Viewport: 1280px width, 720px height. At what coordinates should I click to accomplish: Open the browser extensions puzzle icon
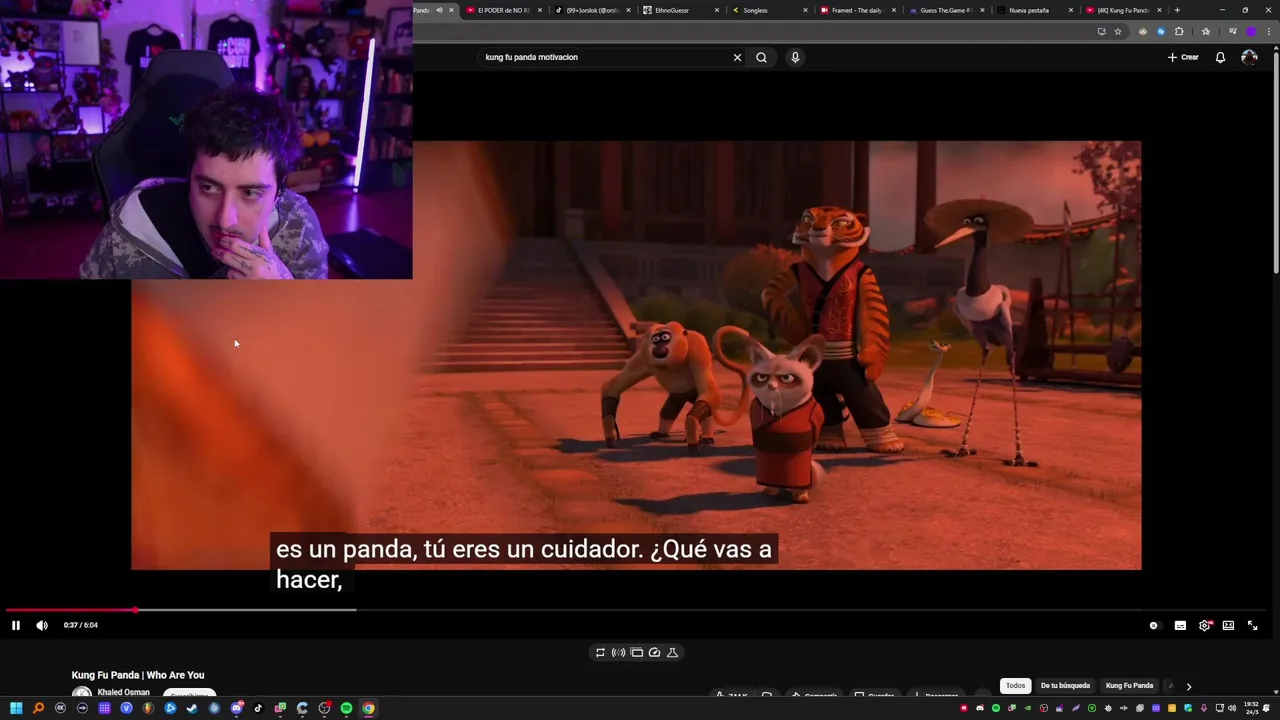tap(1179, 31)
